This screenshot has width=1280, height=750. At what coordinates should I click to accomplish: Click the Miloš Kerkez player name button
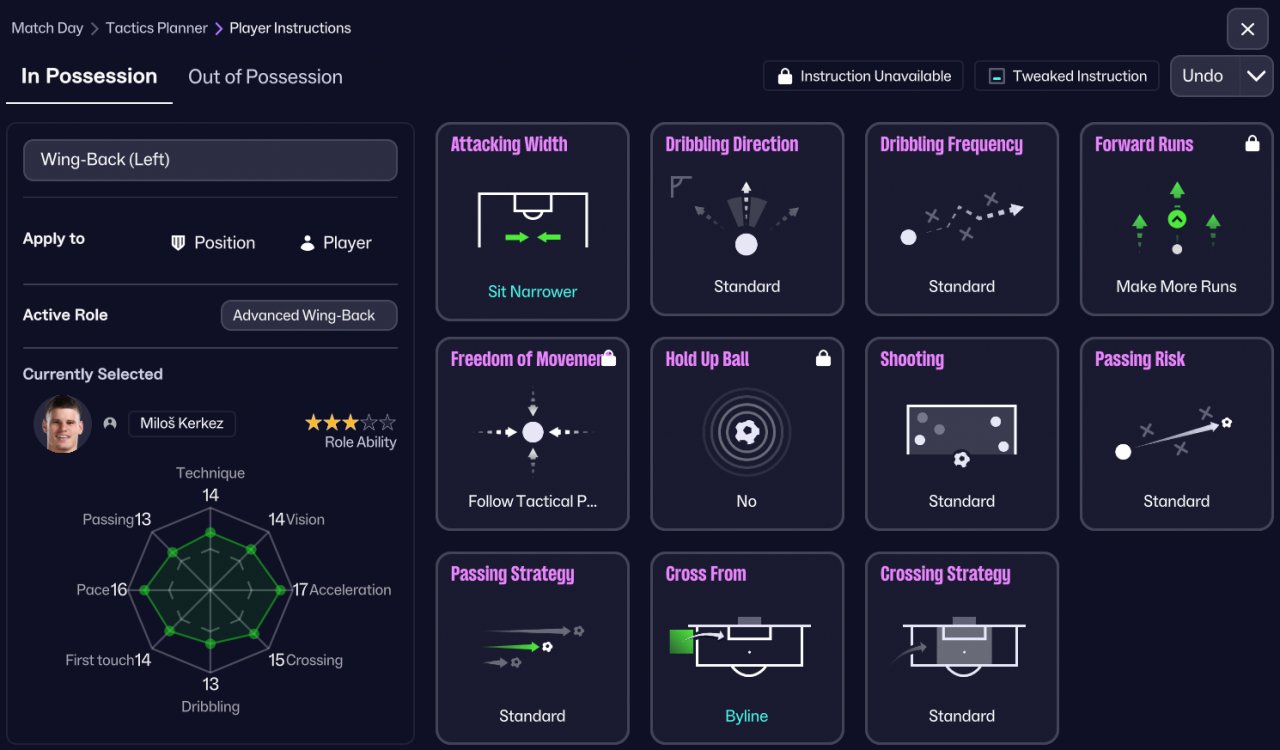point(182,423)
